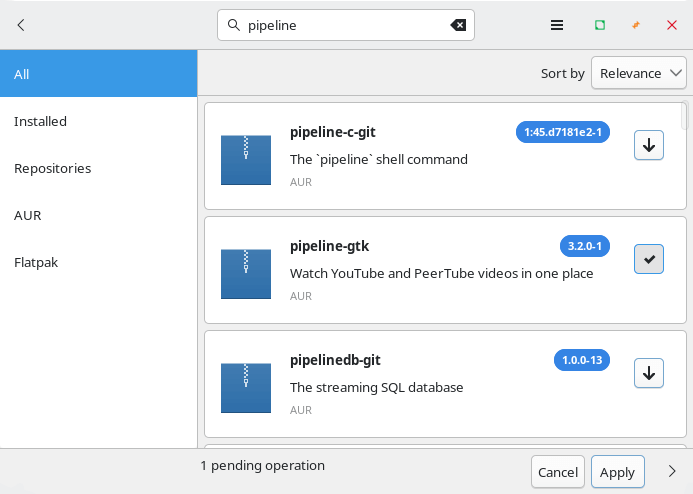Viewport: 693px width, 494px height.
Task: Click the pipelinedb-git package icon
Action: (246, 388)
